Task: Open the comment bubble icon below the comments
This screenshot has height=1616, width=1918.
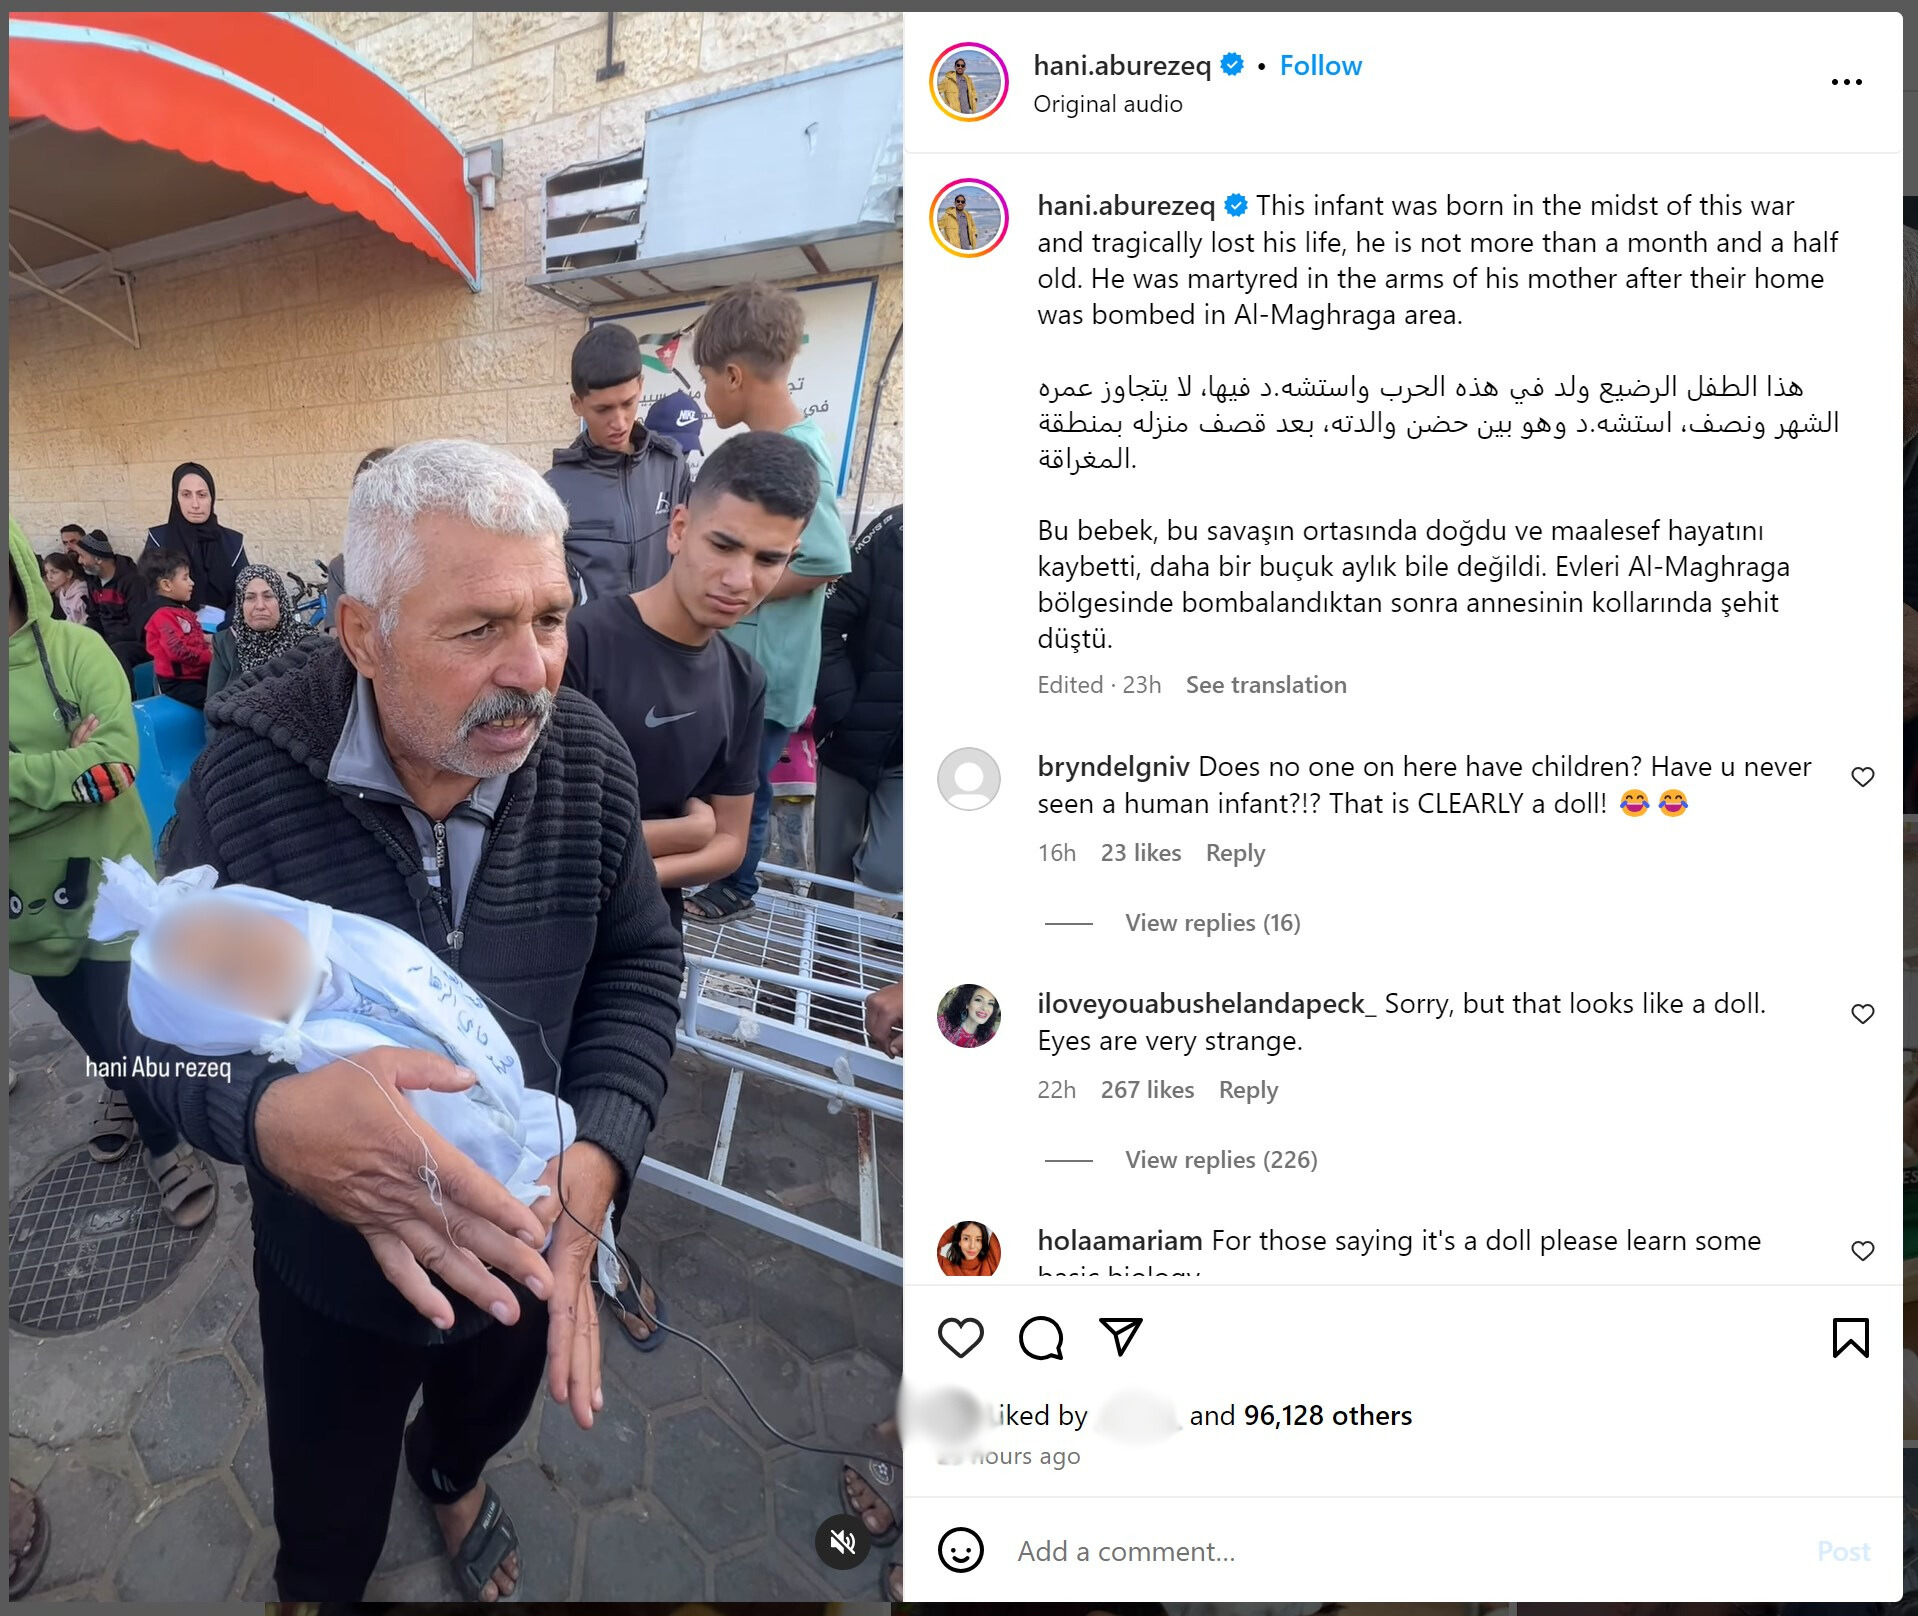Action: point(1040,1338)
